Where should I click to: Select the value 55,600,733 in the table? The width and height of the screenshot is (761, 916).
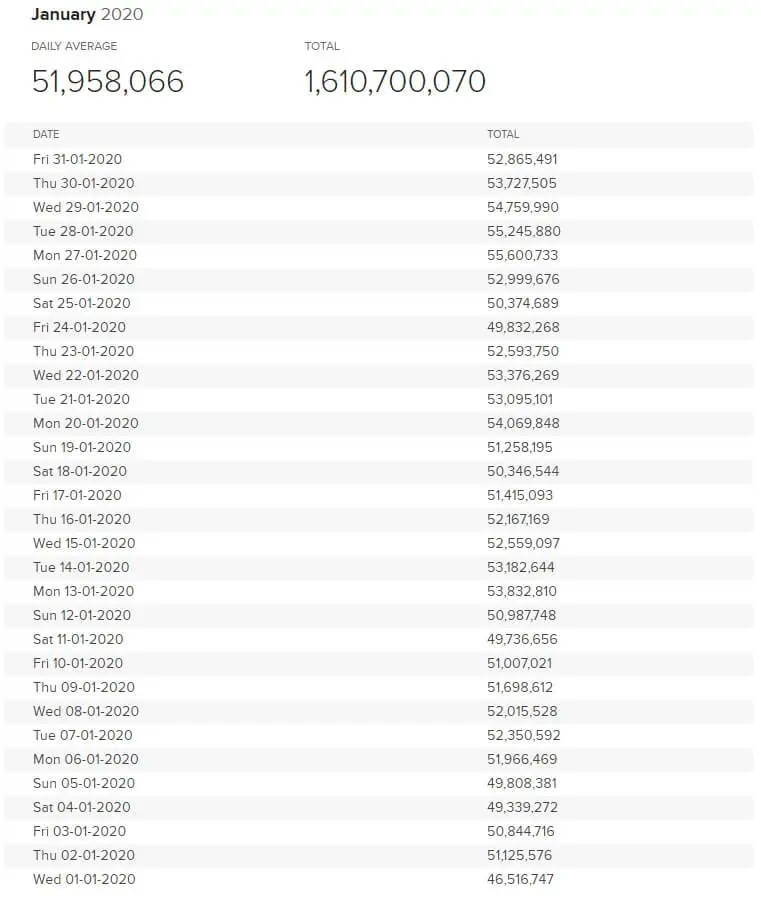[x=522, y=255]
